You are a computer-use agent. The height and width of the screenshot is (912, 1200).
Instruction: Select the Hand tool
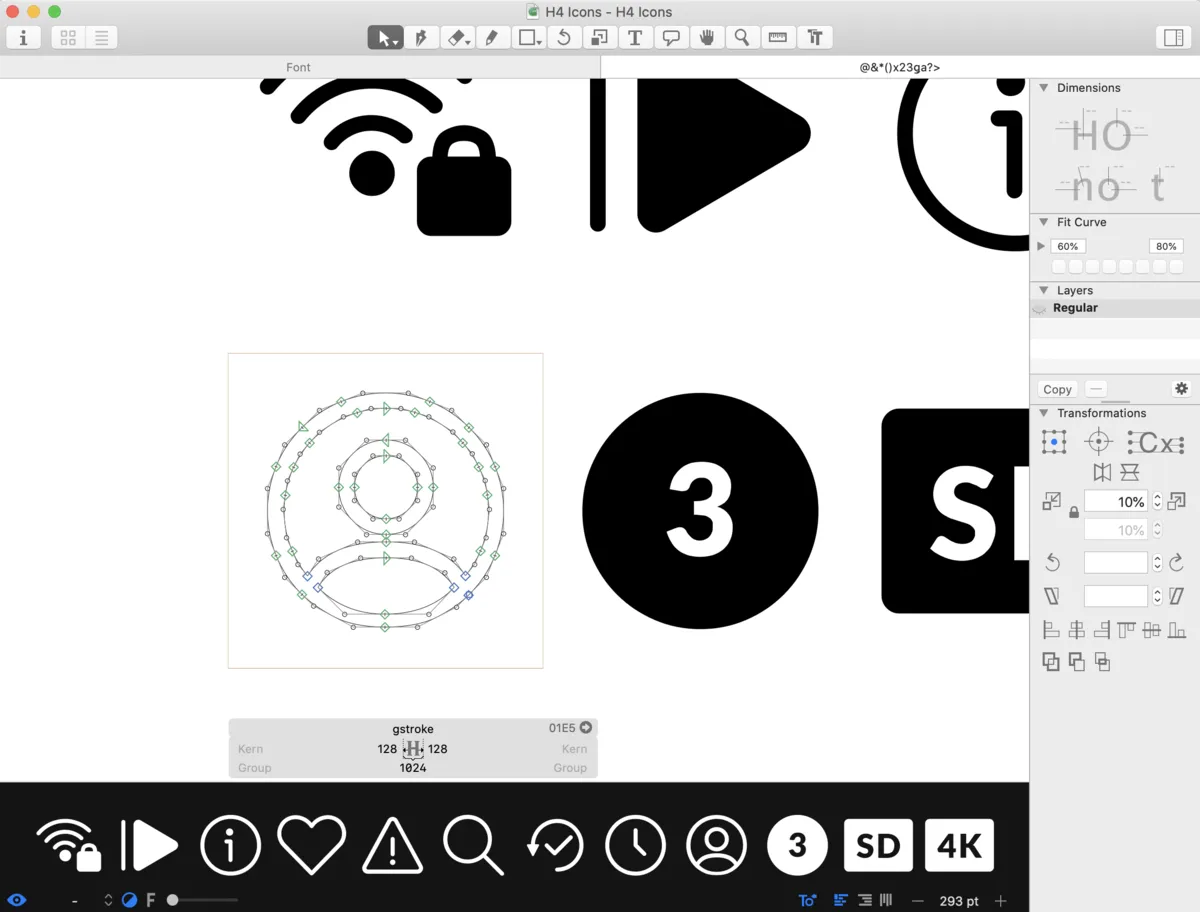click(x=706, y=38)
